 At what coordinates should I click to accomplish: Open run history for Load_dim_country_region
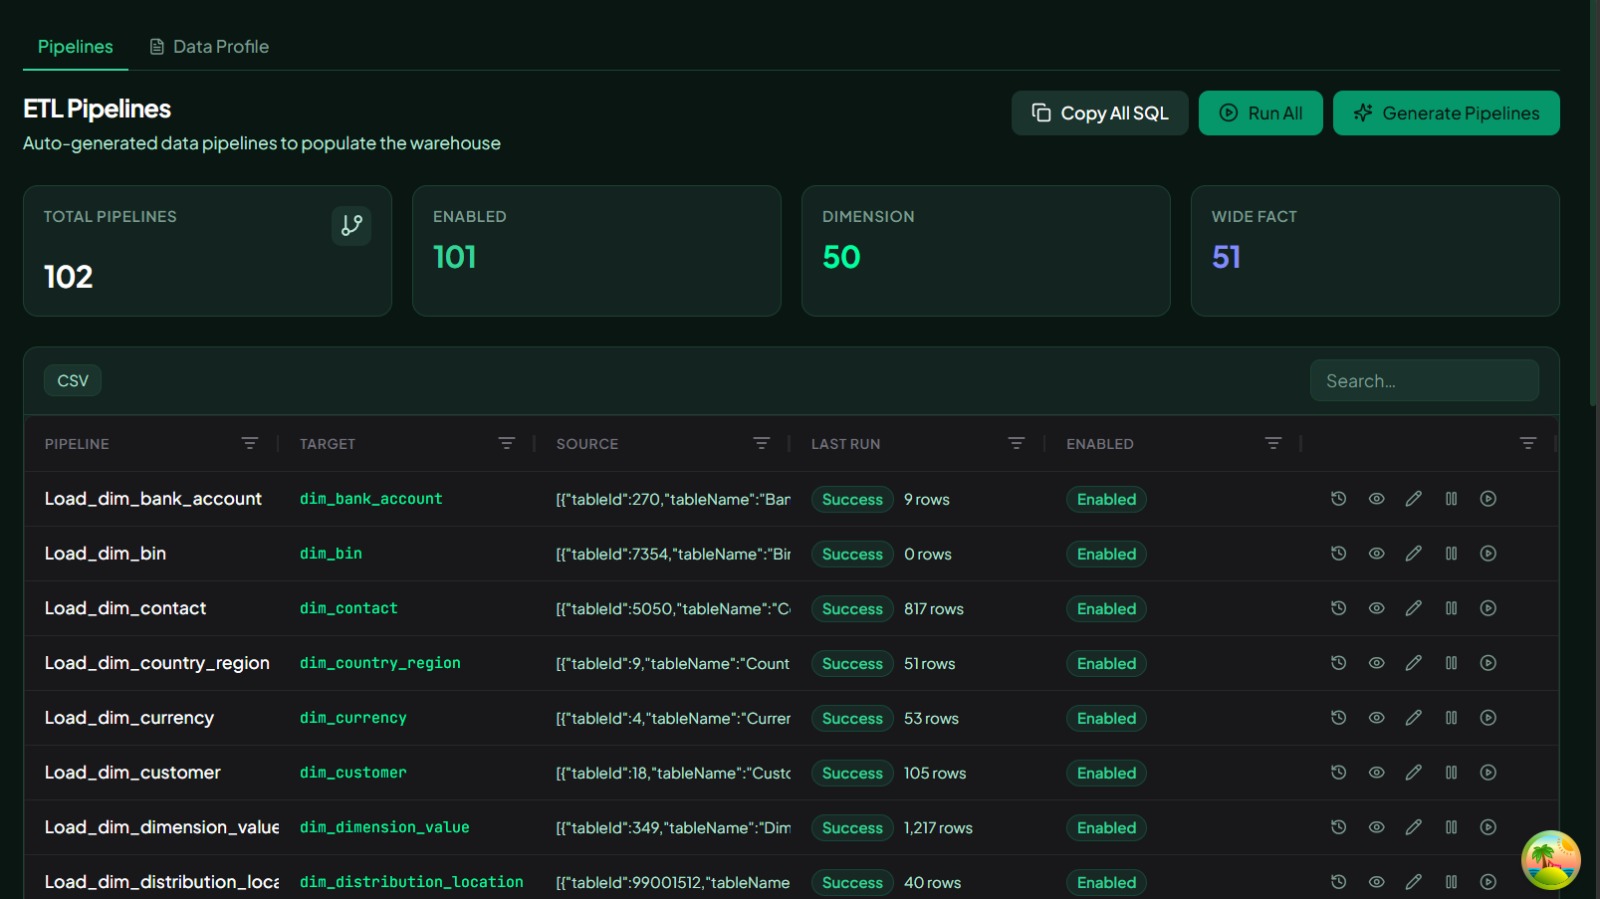(1338, 663)
